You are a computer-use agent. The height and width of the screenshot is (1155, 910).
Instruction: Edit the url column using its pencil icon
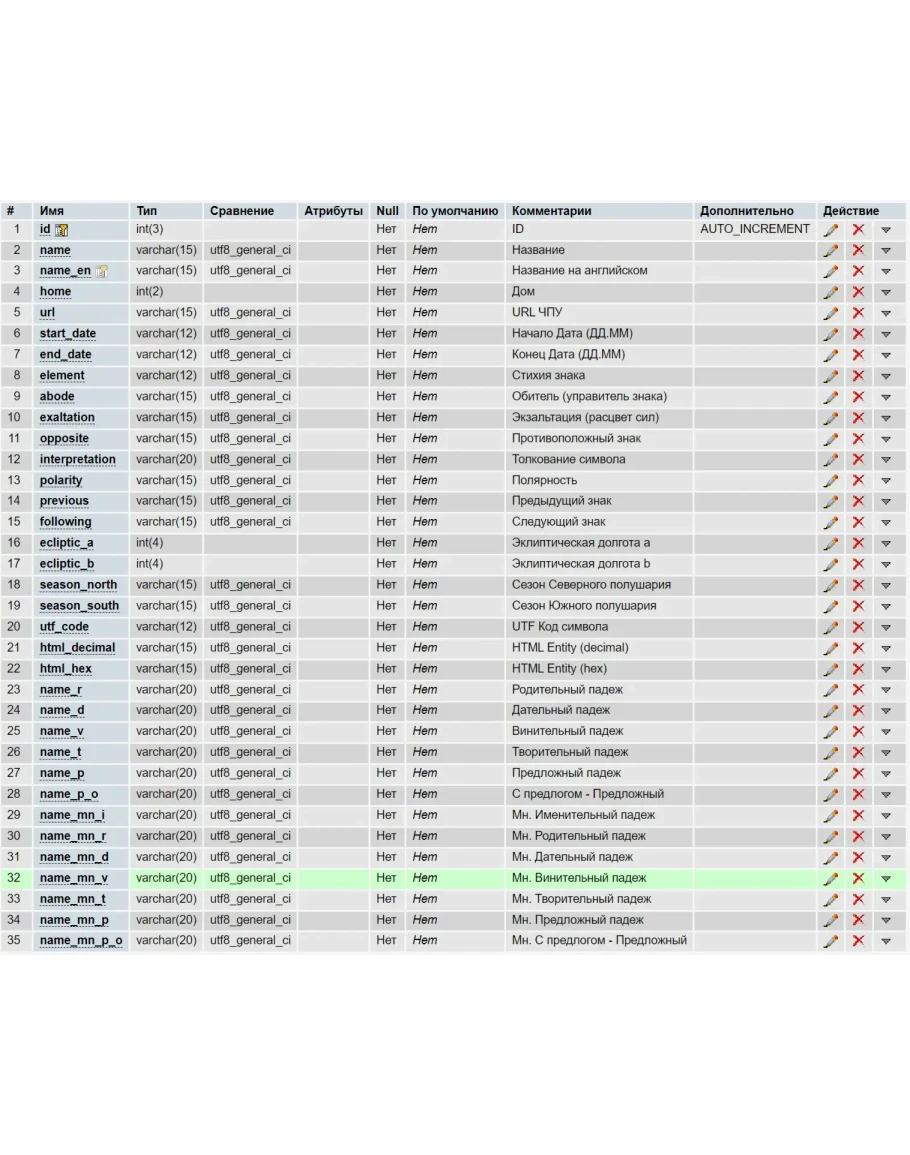pos(831,313)
